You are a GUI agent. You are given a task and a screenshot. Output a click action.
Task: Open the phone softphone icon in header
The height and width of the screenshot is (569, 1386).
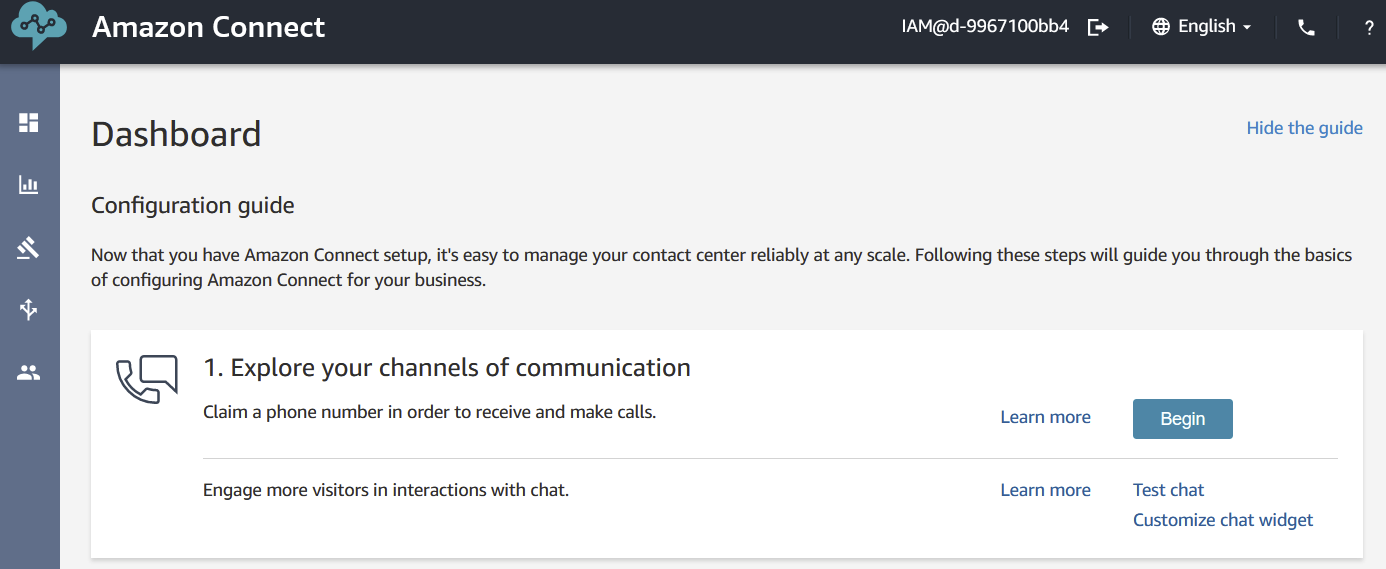tap(1306, 28)
